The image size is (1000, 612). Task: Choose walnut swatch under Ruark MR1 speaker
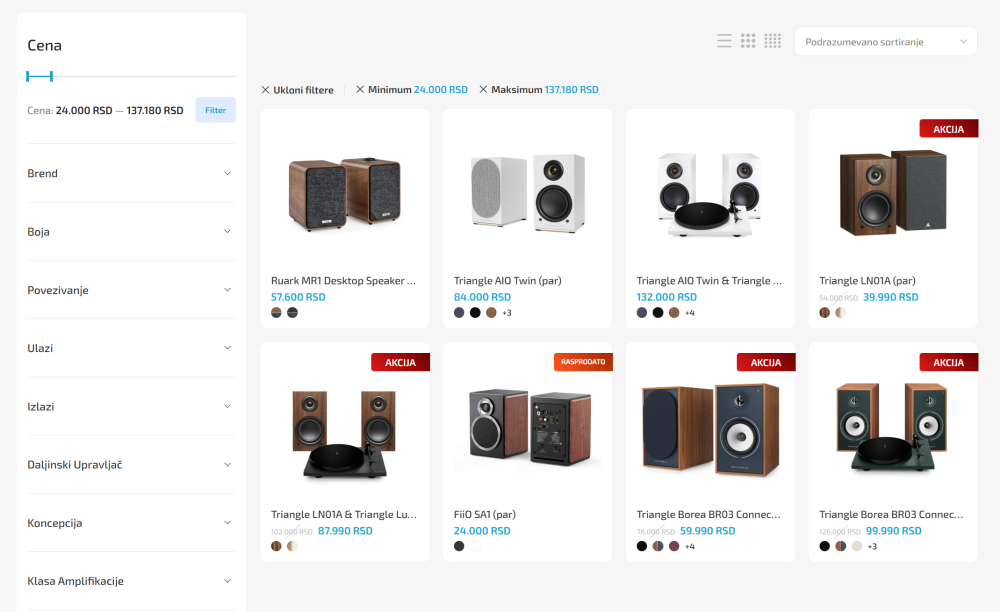(276, 312)
